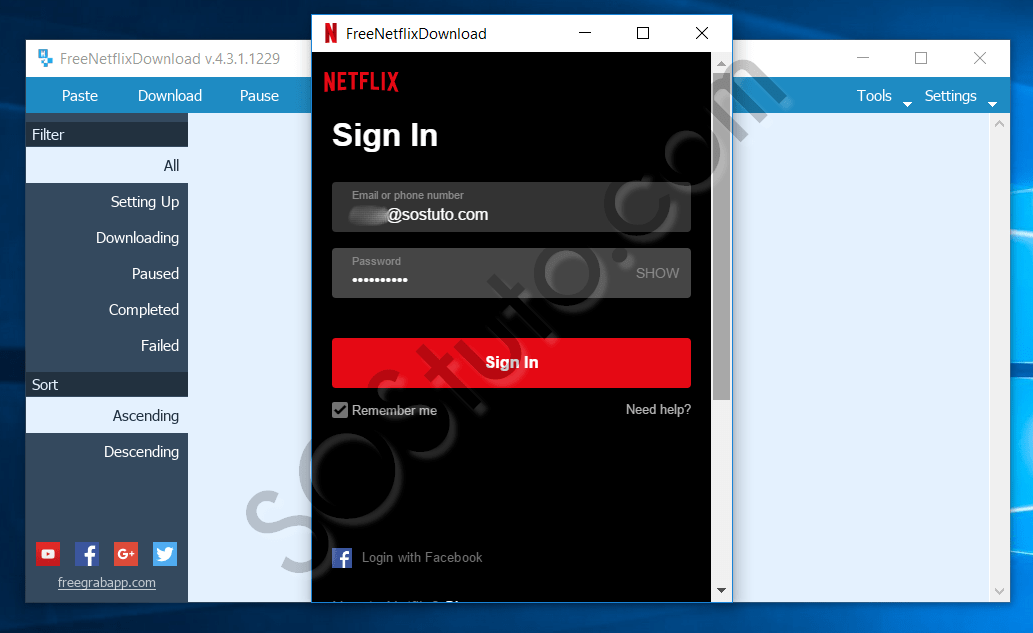Image resolution: width=1033 pixels, height=633 pixels.
Task: Click the Facebook icon beside Login with Facebook
Action: [x=341, y=557]
